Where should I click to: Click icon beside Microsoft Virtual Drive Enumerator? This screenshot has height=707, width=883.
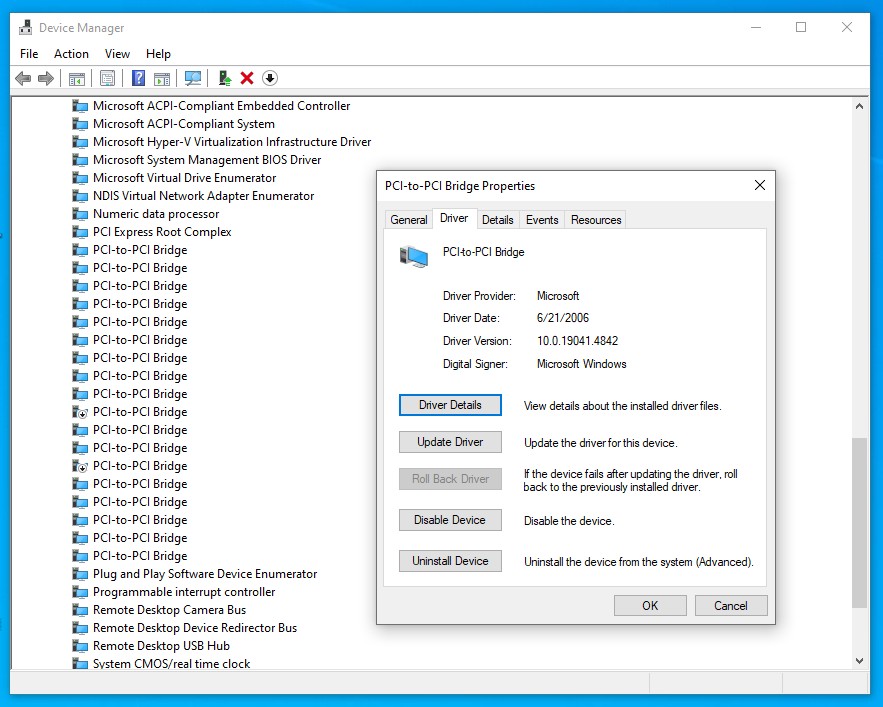(81, 178)
